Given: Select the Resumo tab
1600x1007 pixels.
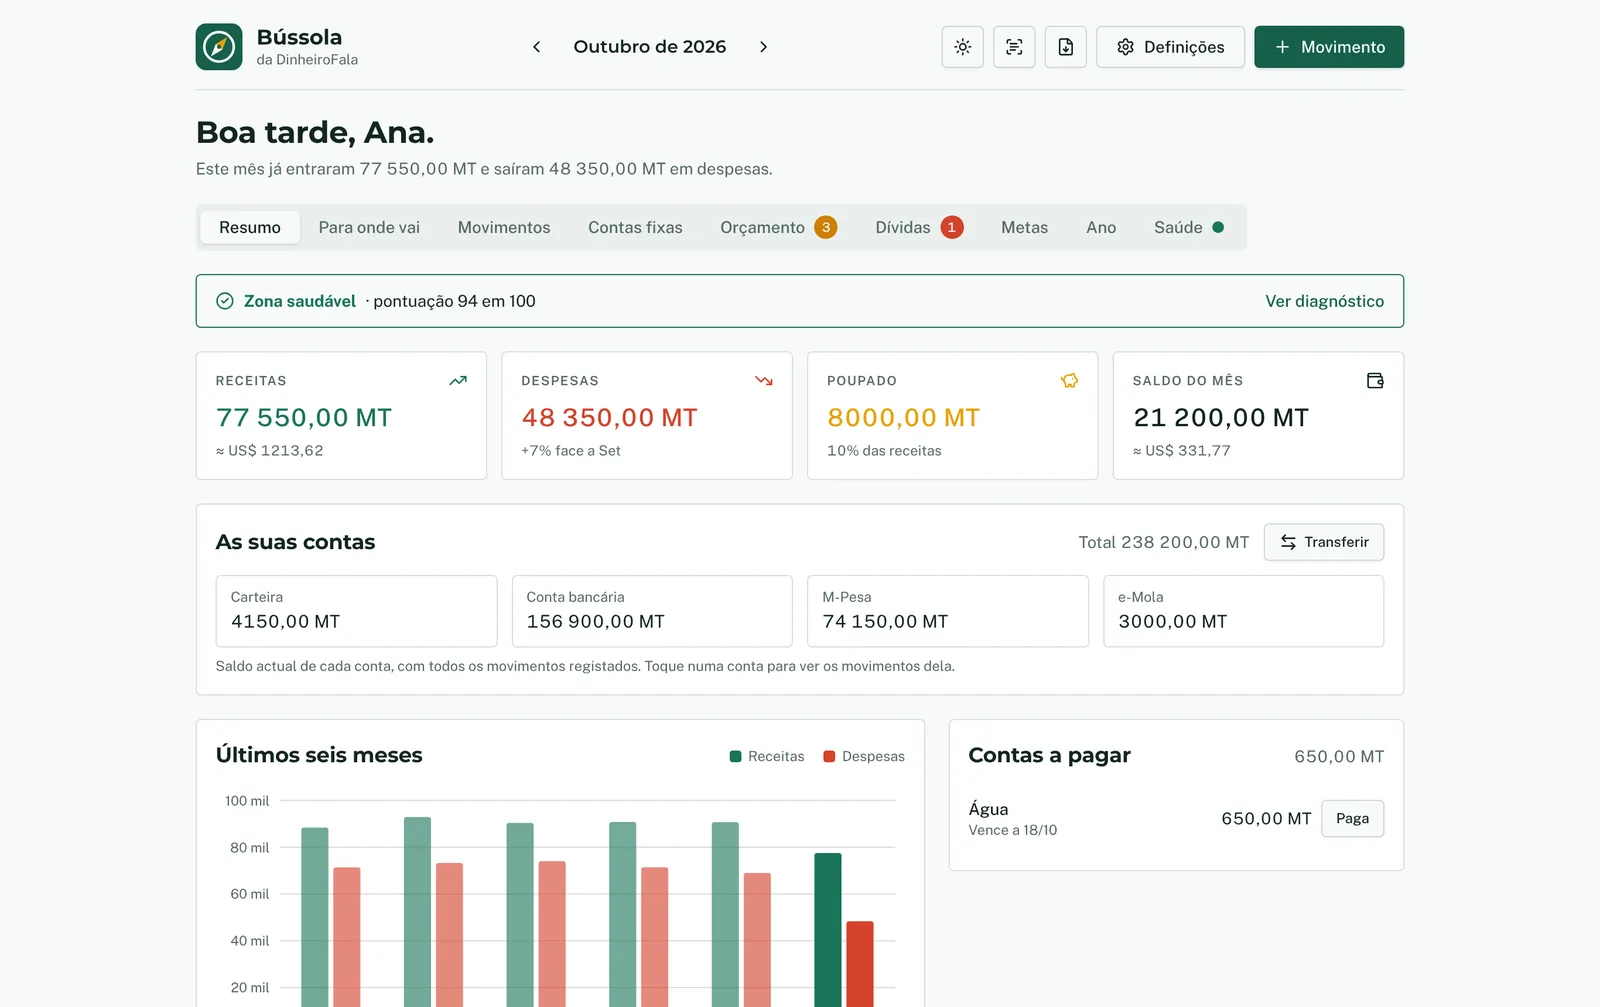Looking at the screenshot, I should pos(250,227).
